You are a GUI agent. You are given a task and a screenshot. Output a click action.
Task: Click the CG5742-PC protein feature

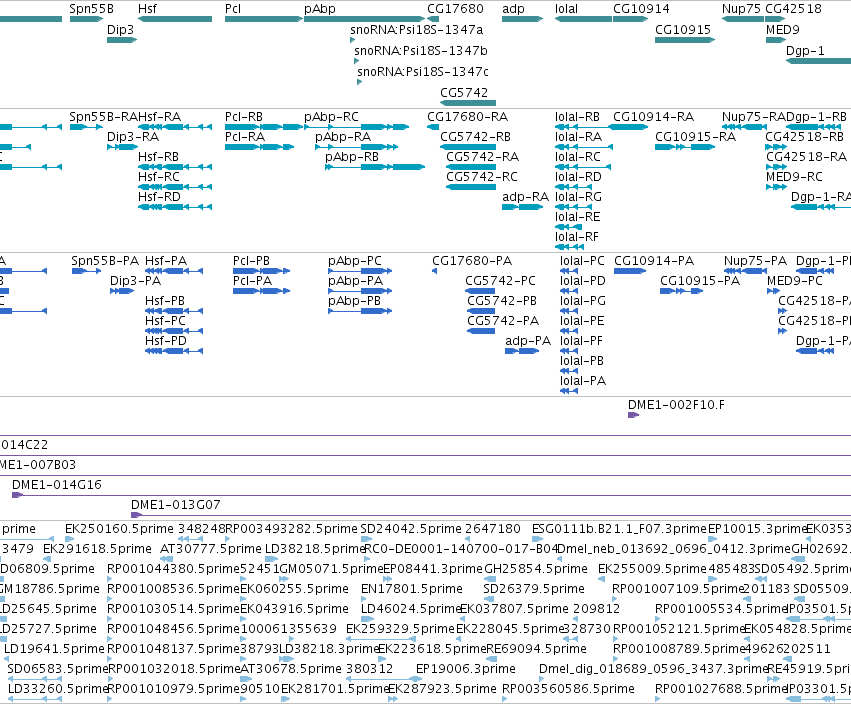(480, 291)
